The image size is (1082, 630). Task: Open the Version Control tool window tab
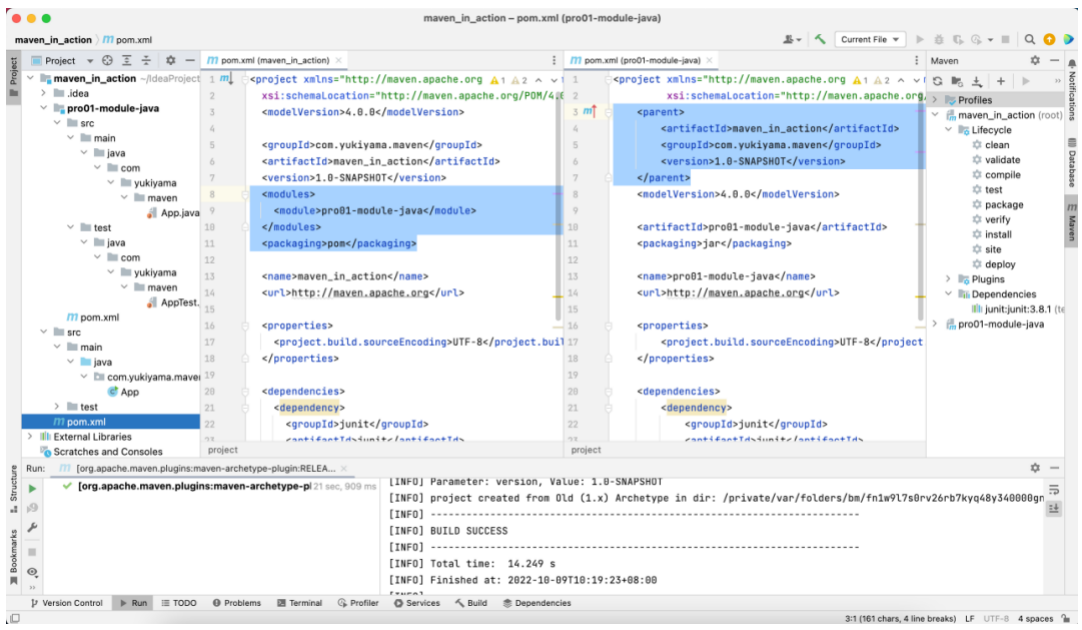tap(66, 603)
